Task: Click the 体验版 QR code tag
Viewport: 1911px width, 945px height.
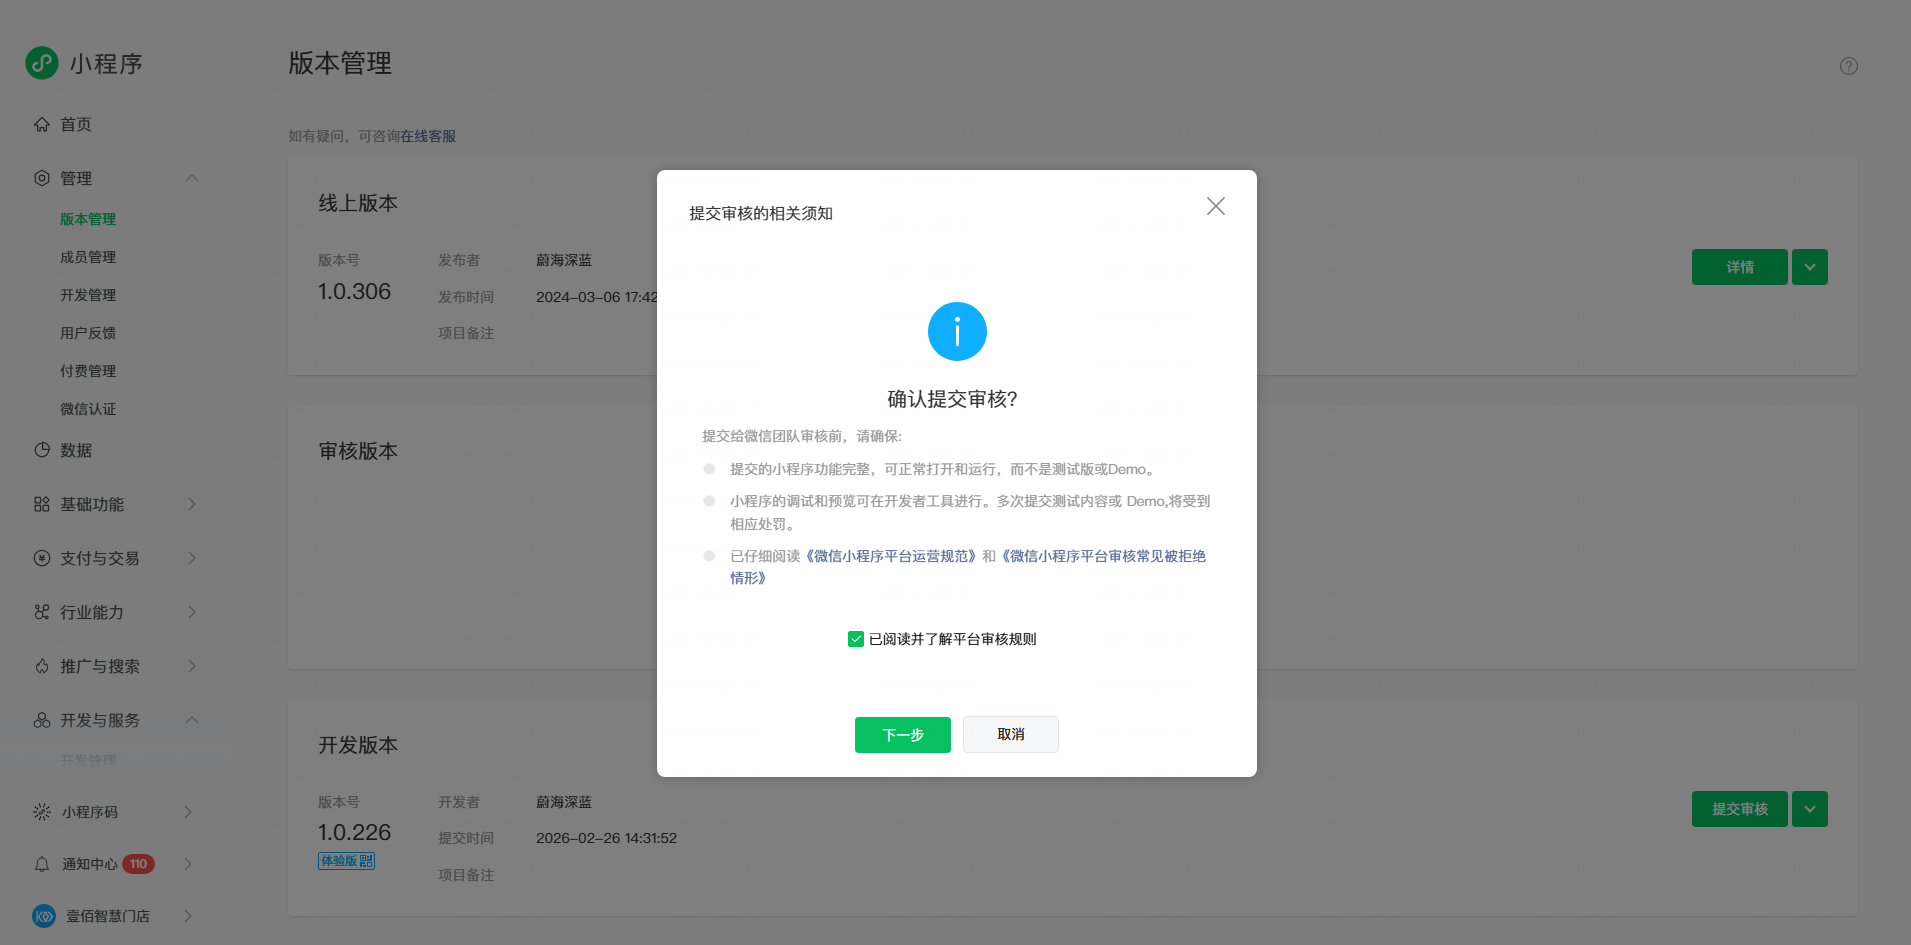Action: 347,861
